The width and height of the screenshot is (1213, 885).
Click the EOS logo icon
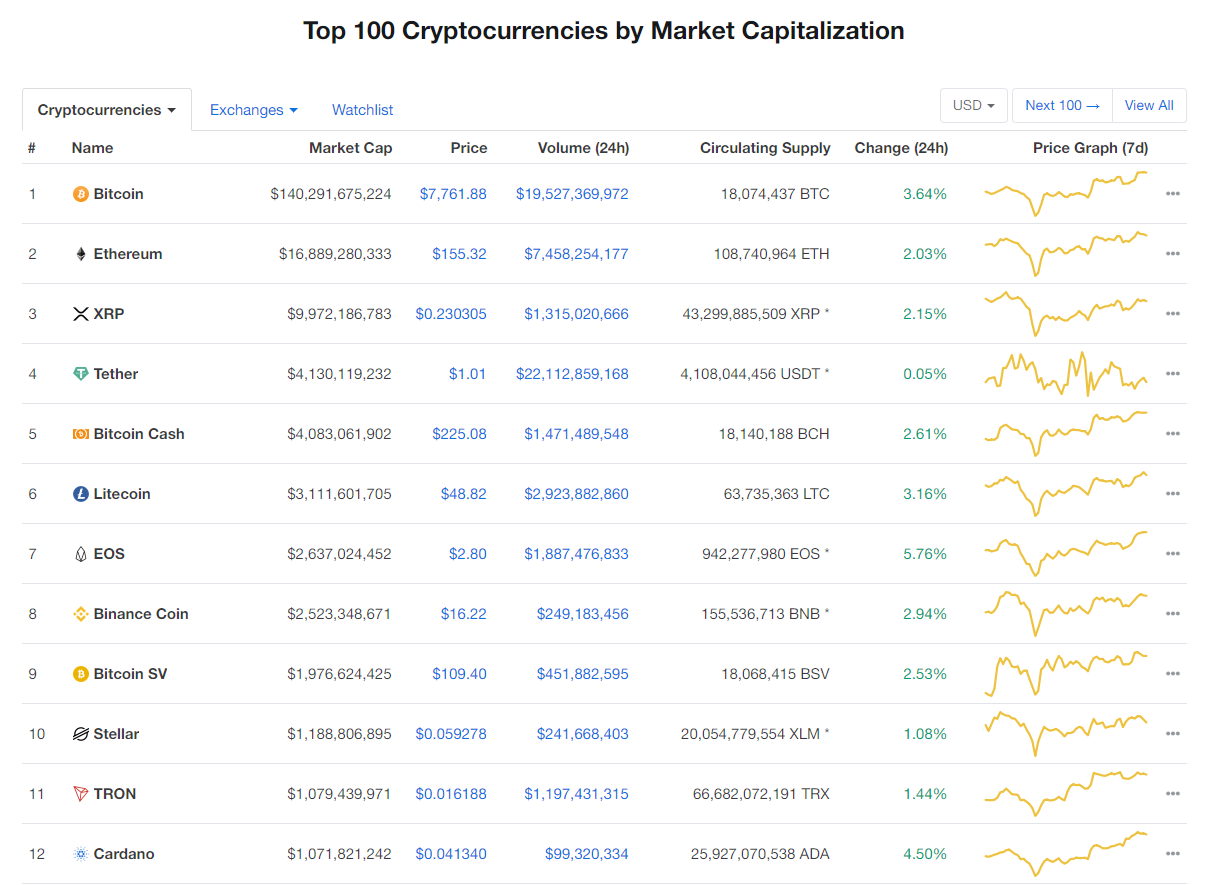tap(81, 554)
